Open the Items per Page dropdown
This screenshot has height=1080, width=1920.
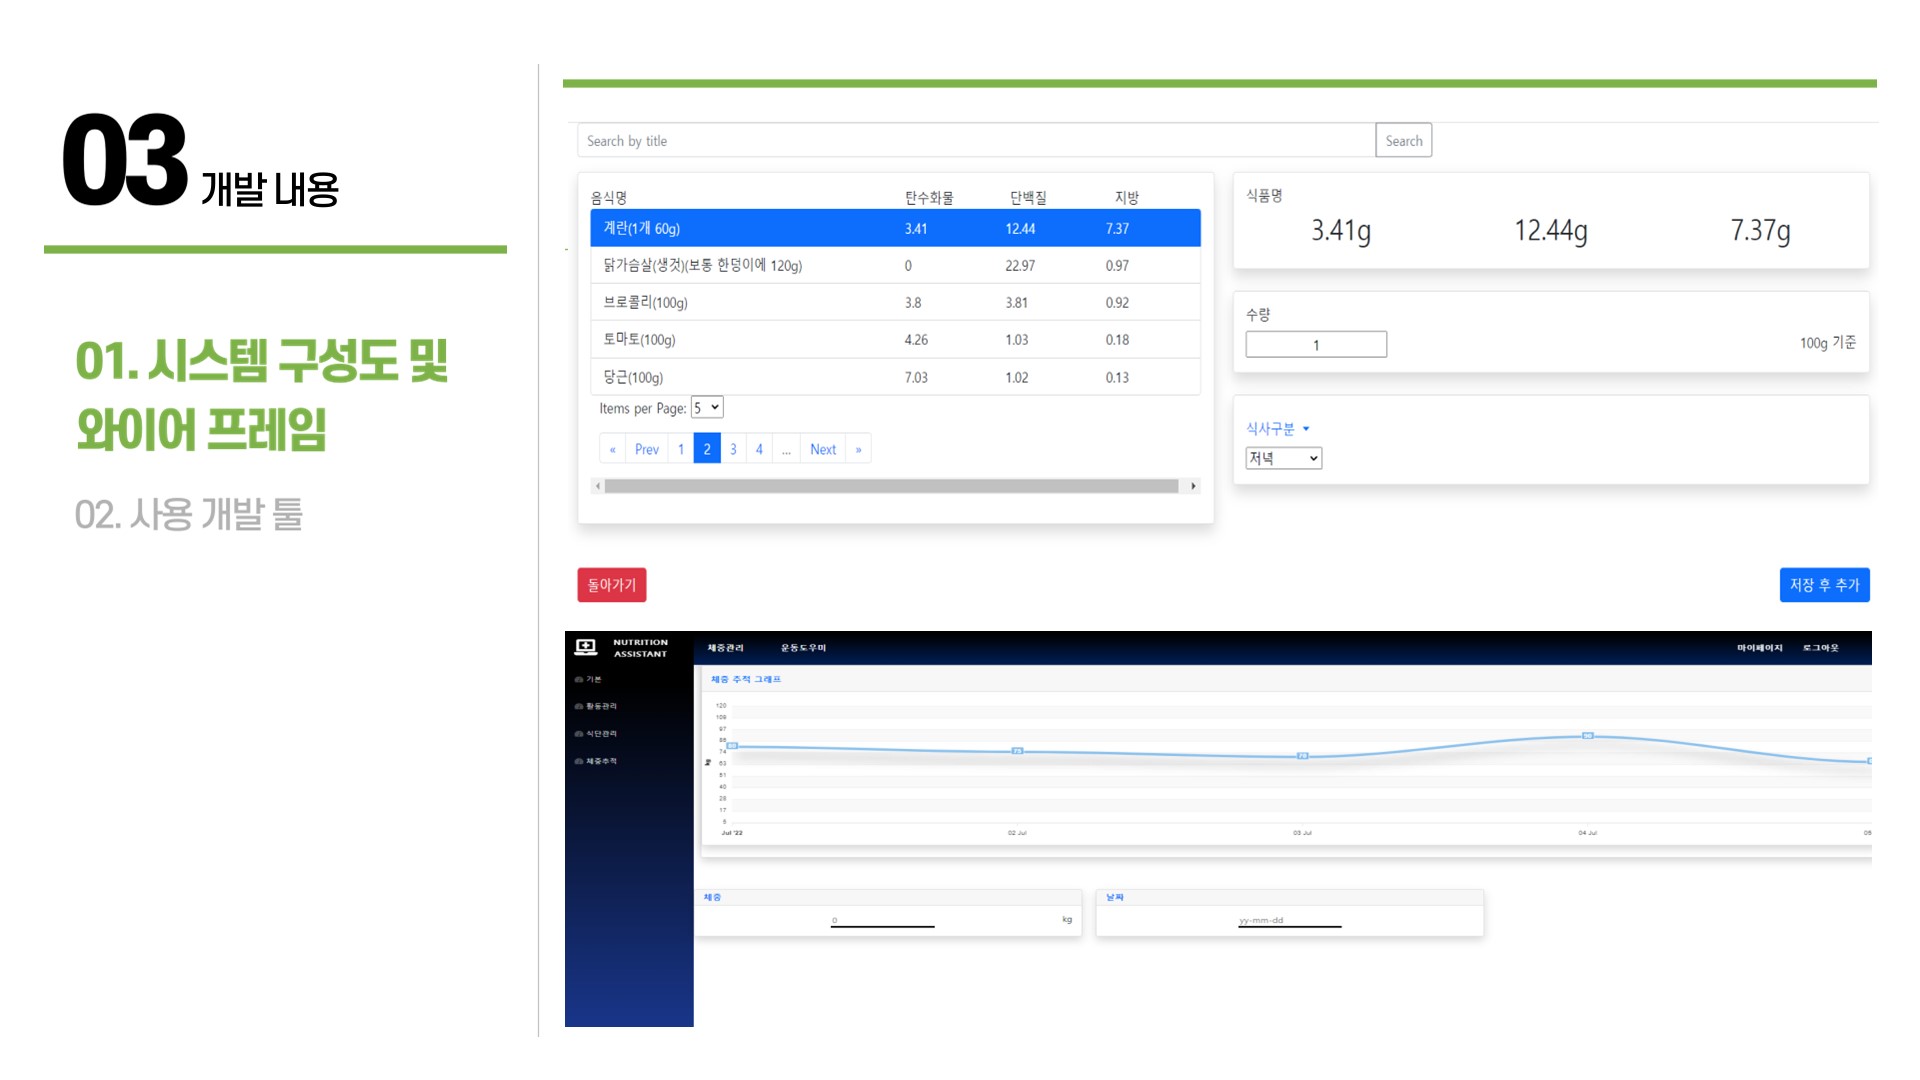click(707, 408)
